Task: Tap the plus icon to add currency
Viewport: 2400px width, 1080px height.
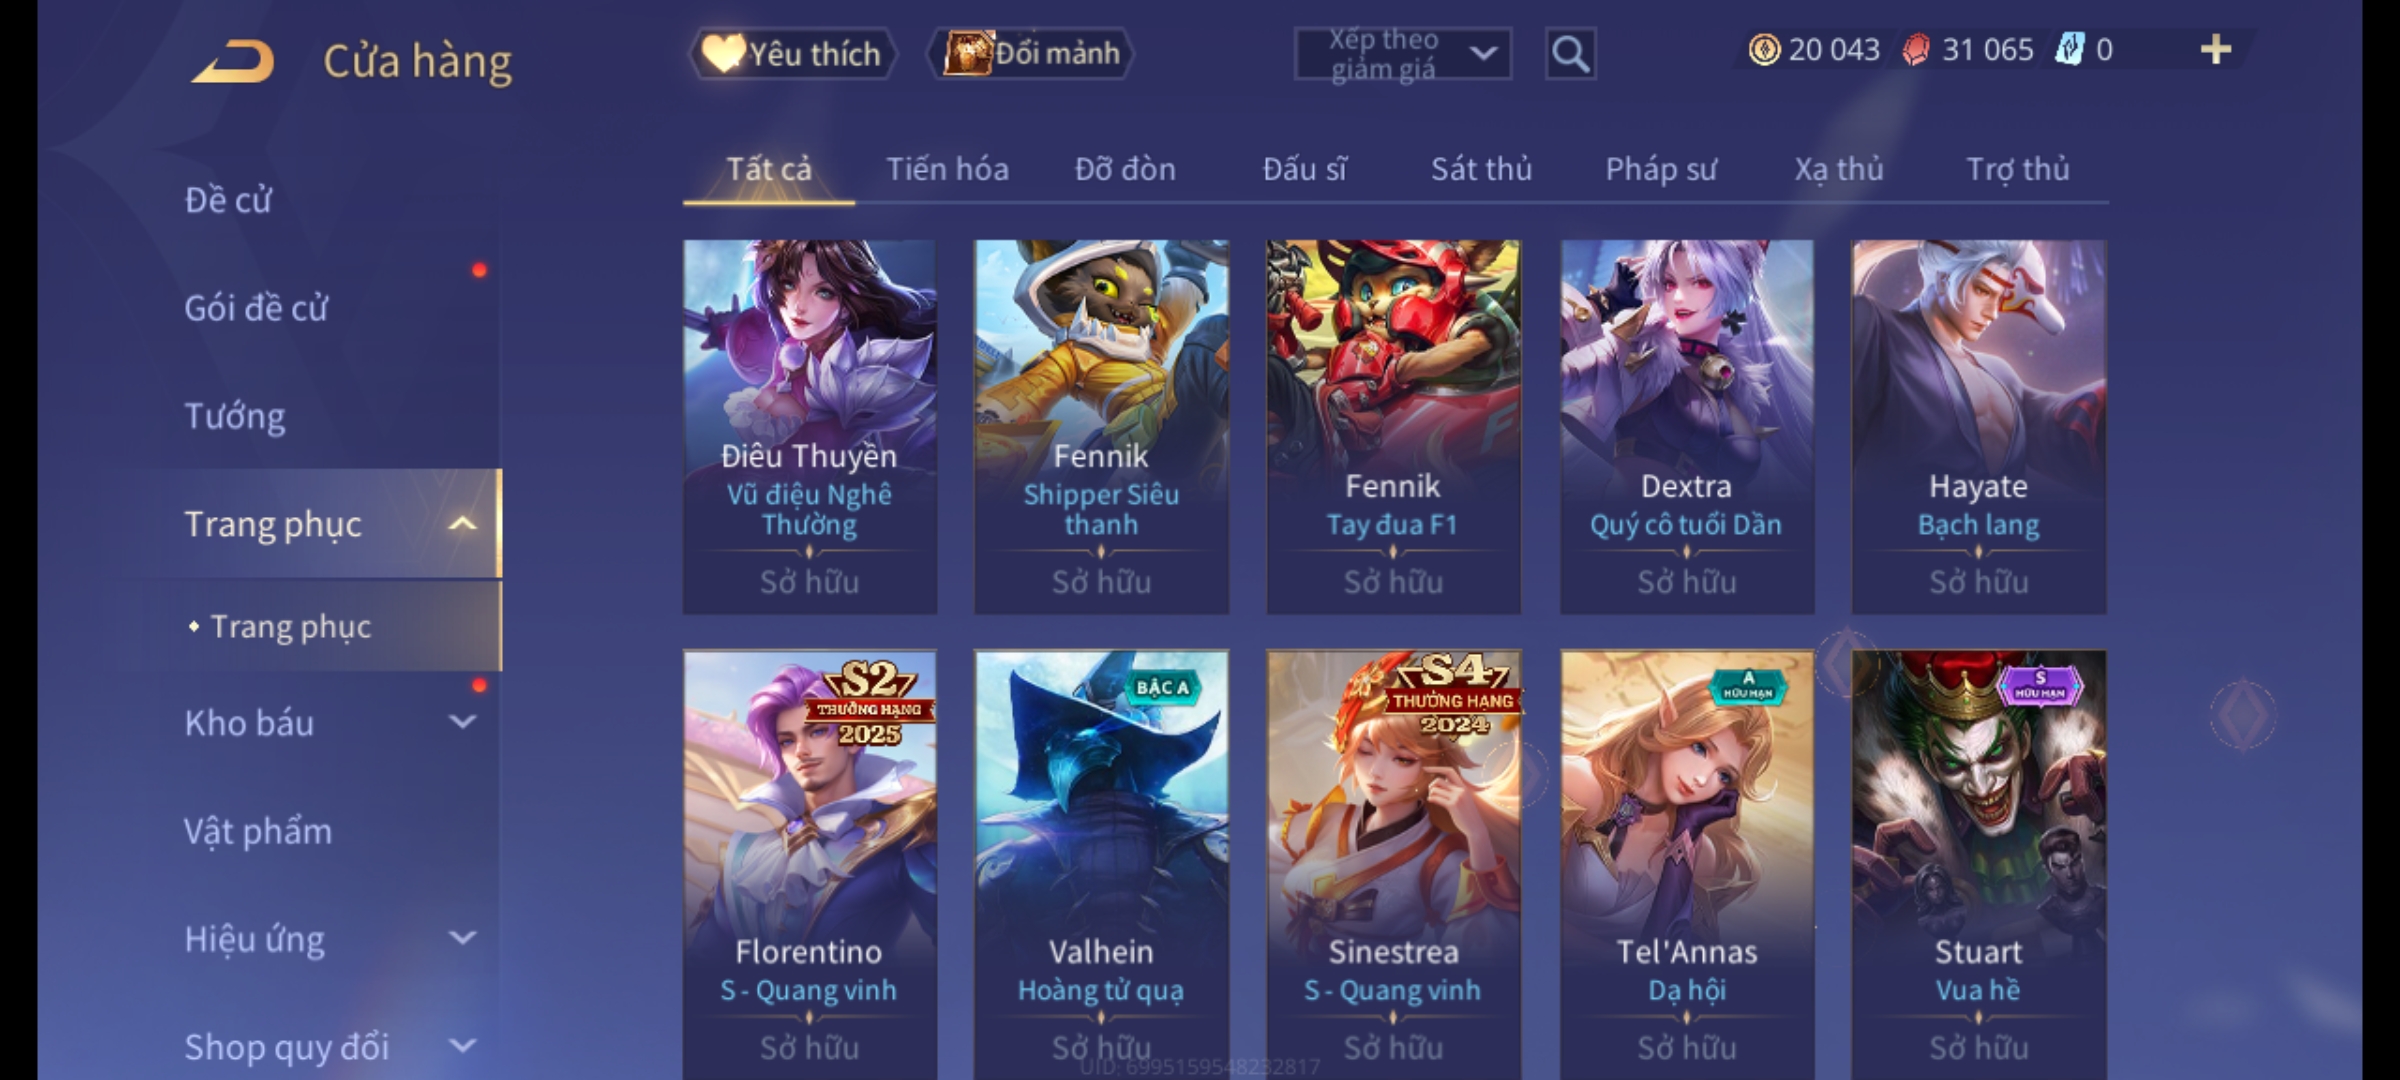Action: (2215, 49)
